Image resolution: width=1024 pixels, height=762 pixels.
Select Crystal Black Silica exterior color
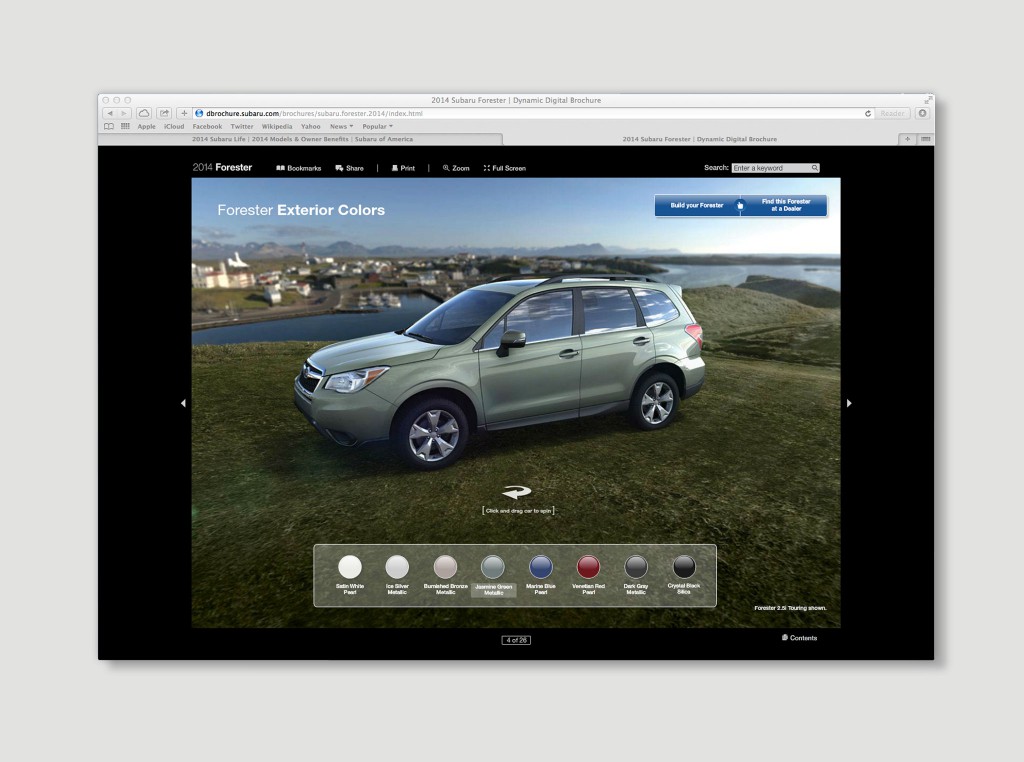(x=684, y=567)
